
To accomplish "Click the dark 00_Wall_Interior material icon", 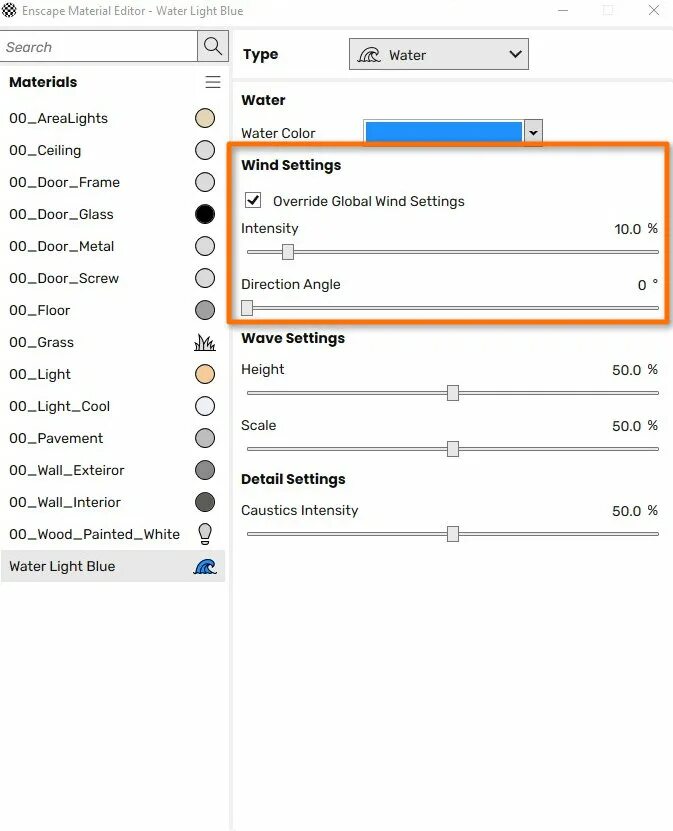I will [205, 502].
